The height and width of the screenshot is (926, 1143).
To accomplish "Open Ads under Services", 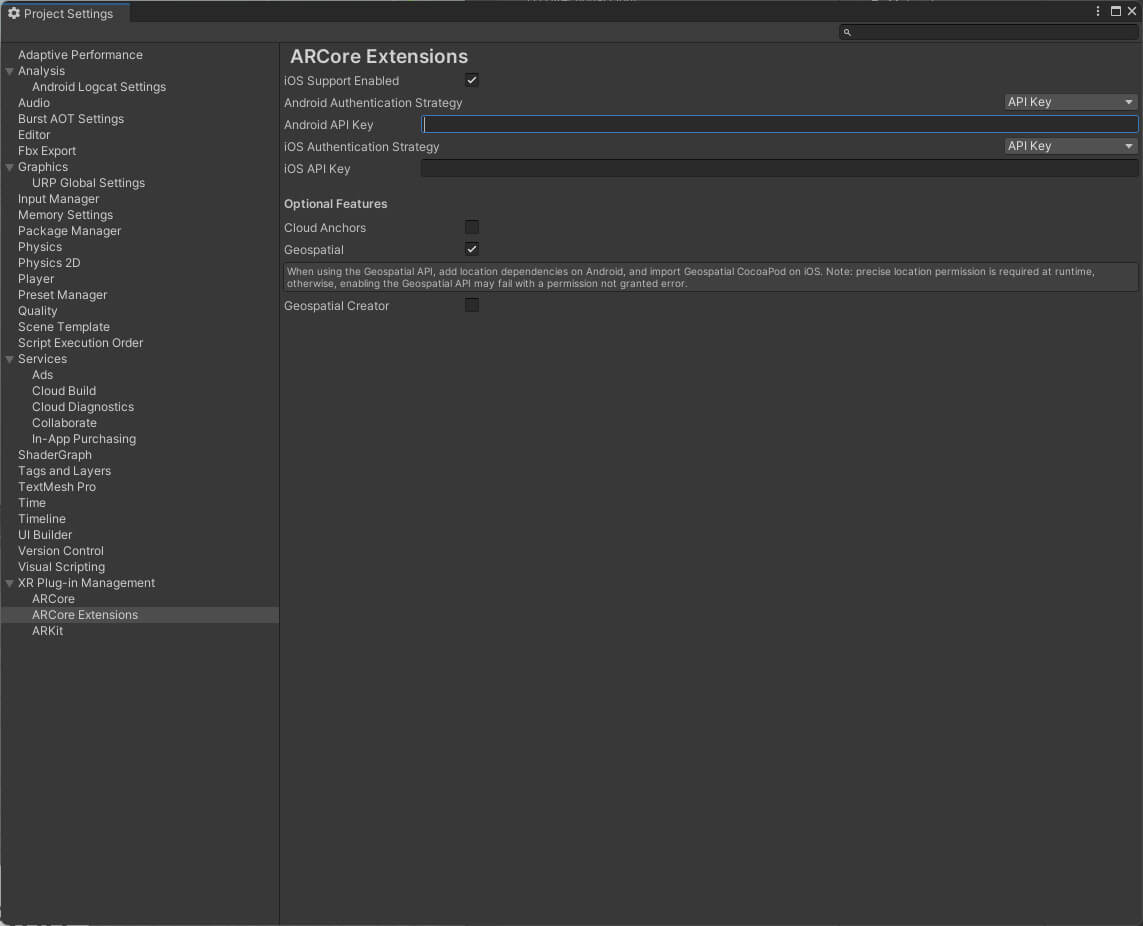I will tap(42, 376).
